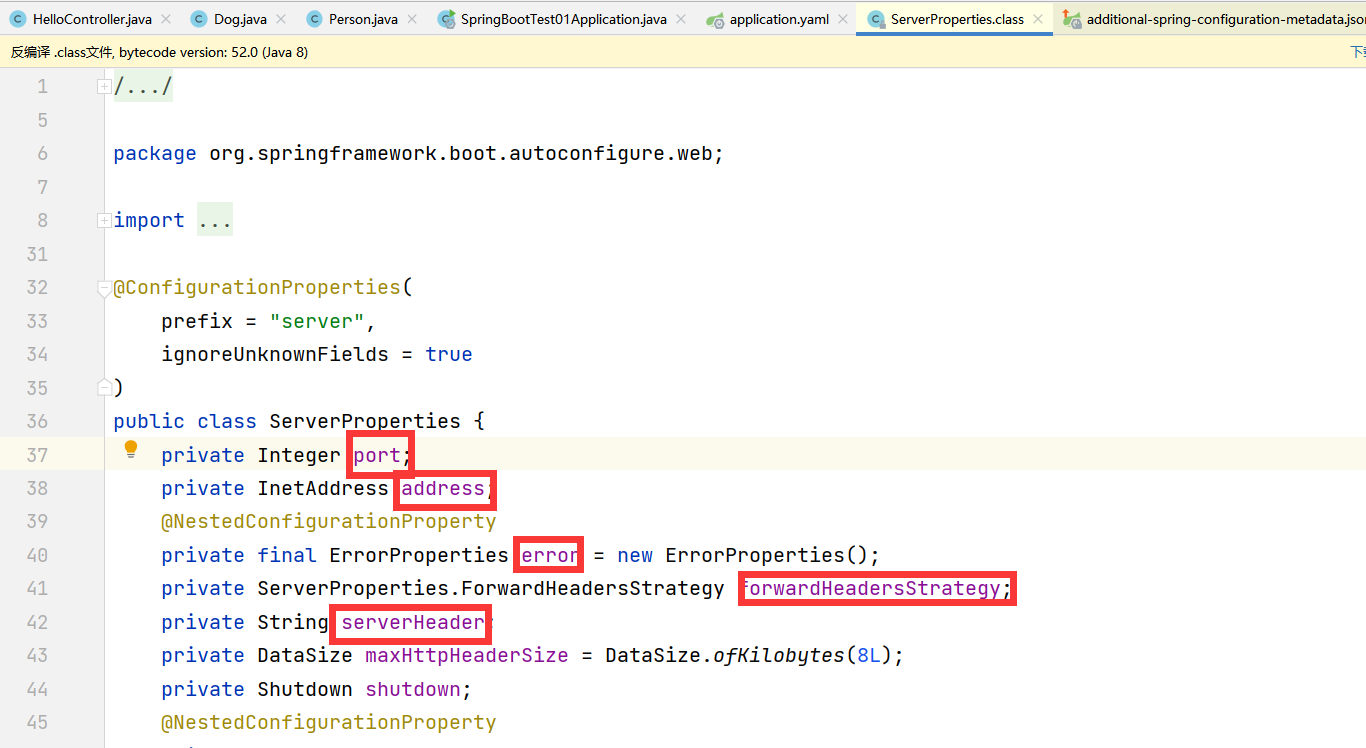Click the maxHttpHeaderSize field name
This screenshot has height=748, width=1366.
pos(467,655)
